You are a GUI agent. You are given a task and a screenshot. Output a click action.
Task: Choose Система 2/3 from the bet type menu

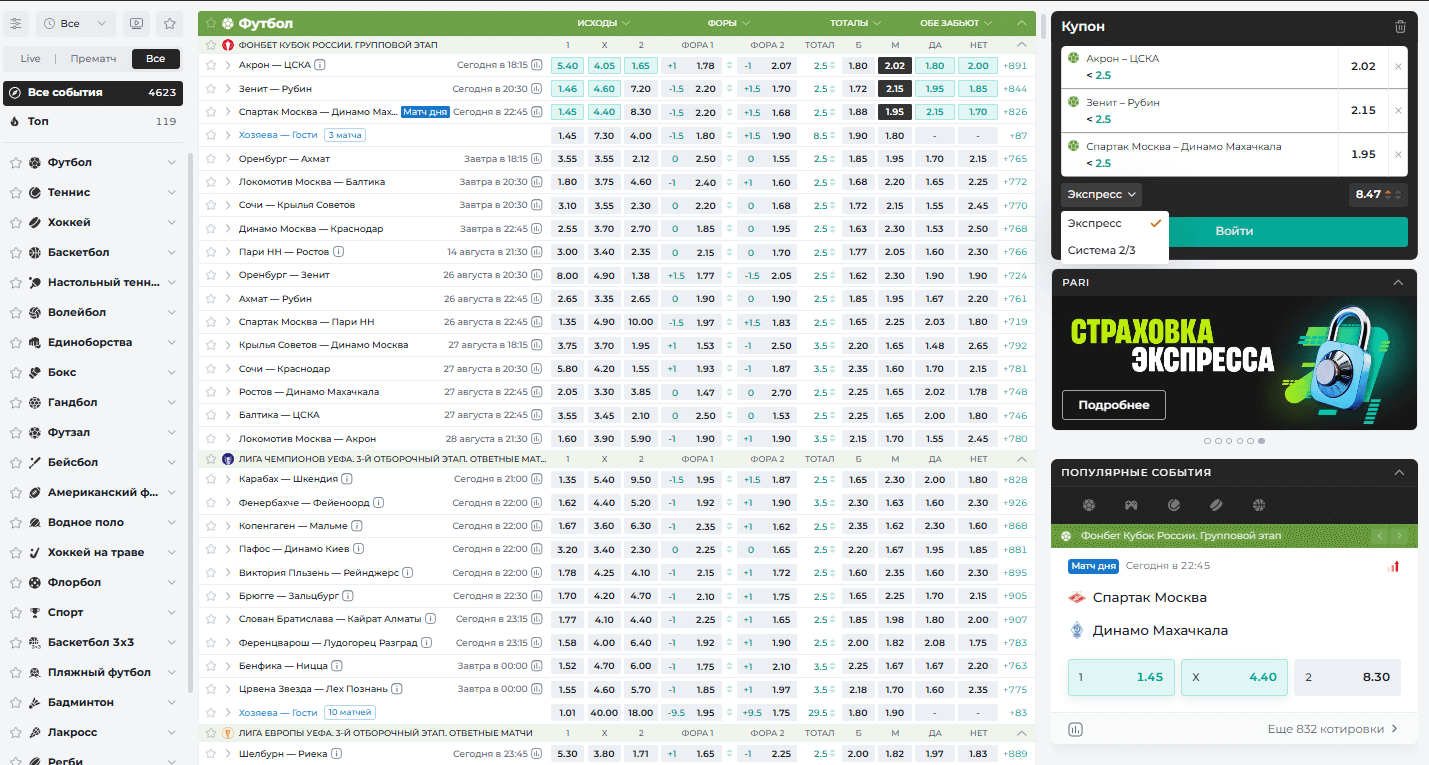[1101, 250]
